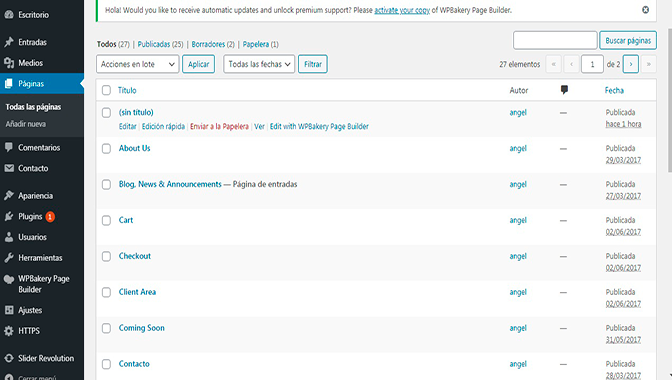Check the Blog, News & Announcements row
The image size is (672, 380).
click(106, 184)
